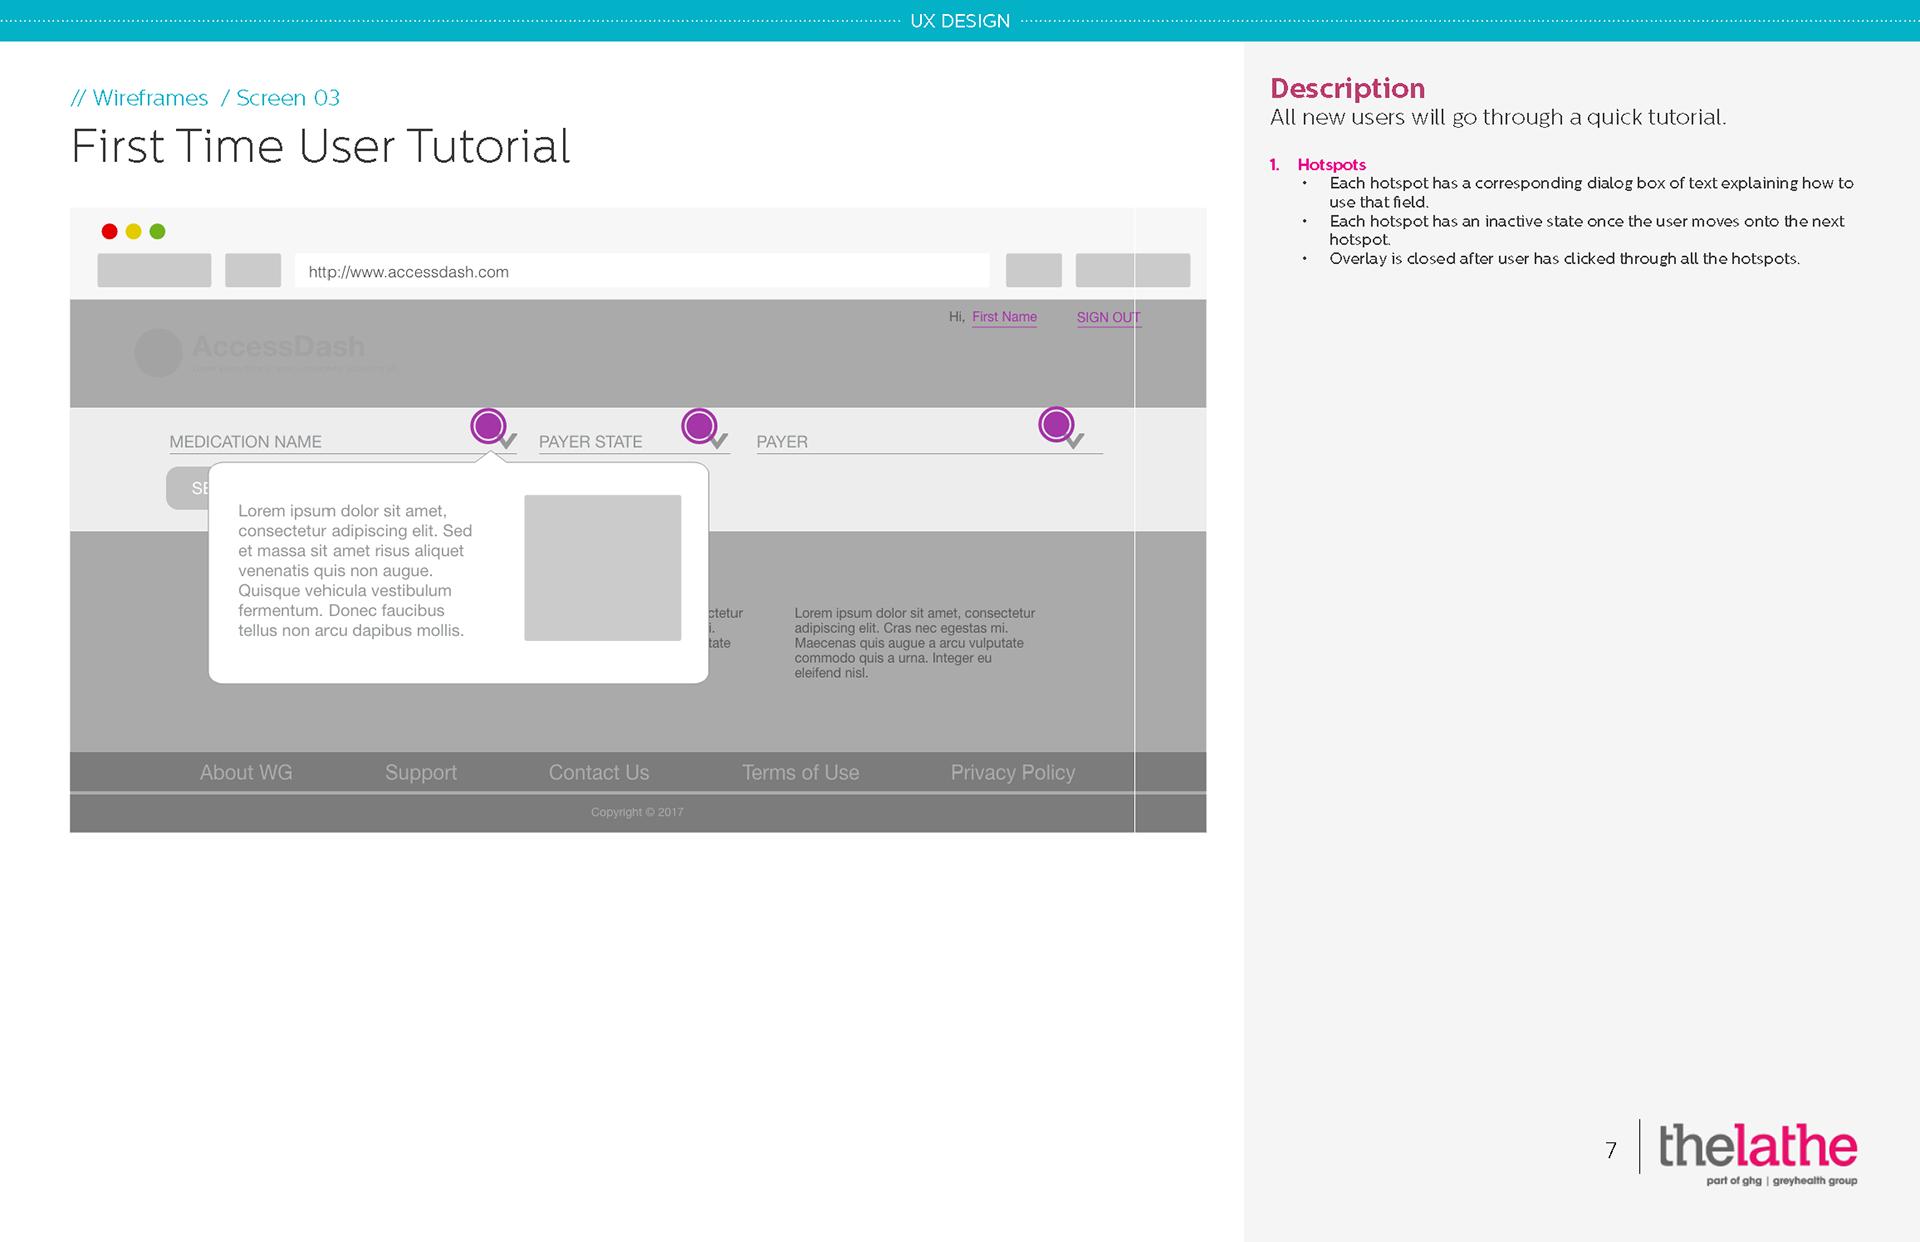Viewport: 1920px width, 1242px height.
Task: Click the browser URL address bar
Action: click(642, 271)
